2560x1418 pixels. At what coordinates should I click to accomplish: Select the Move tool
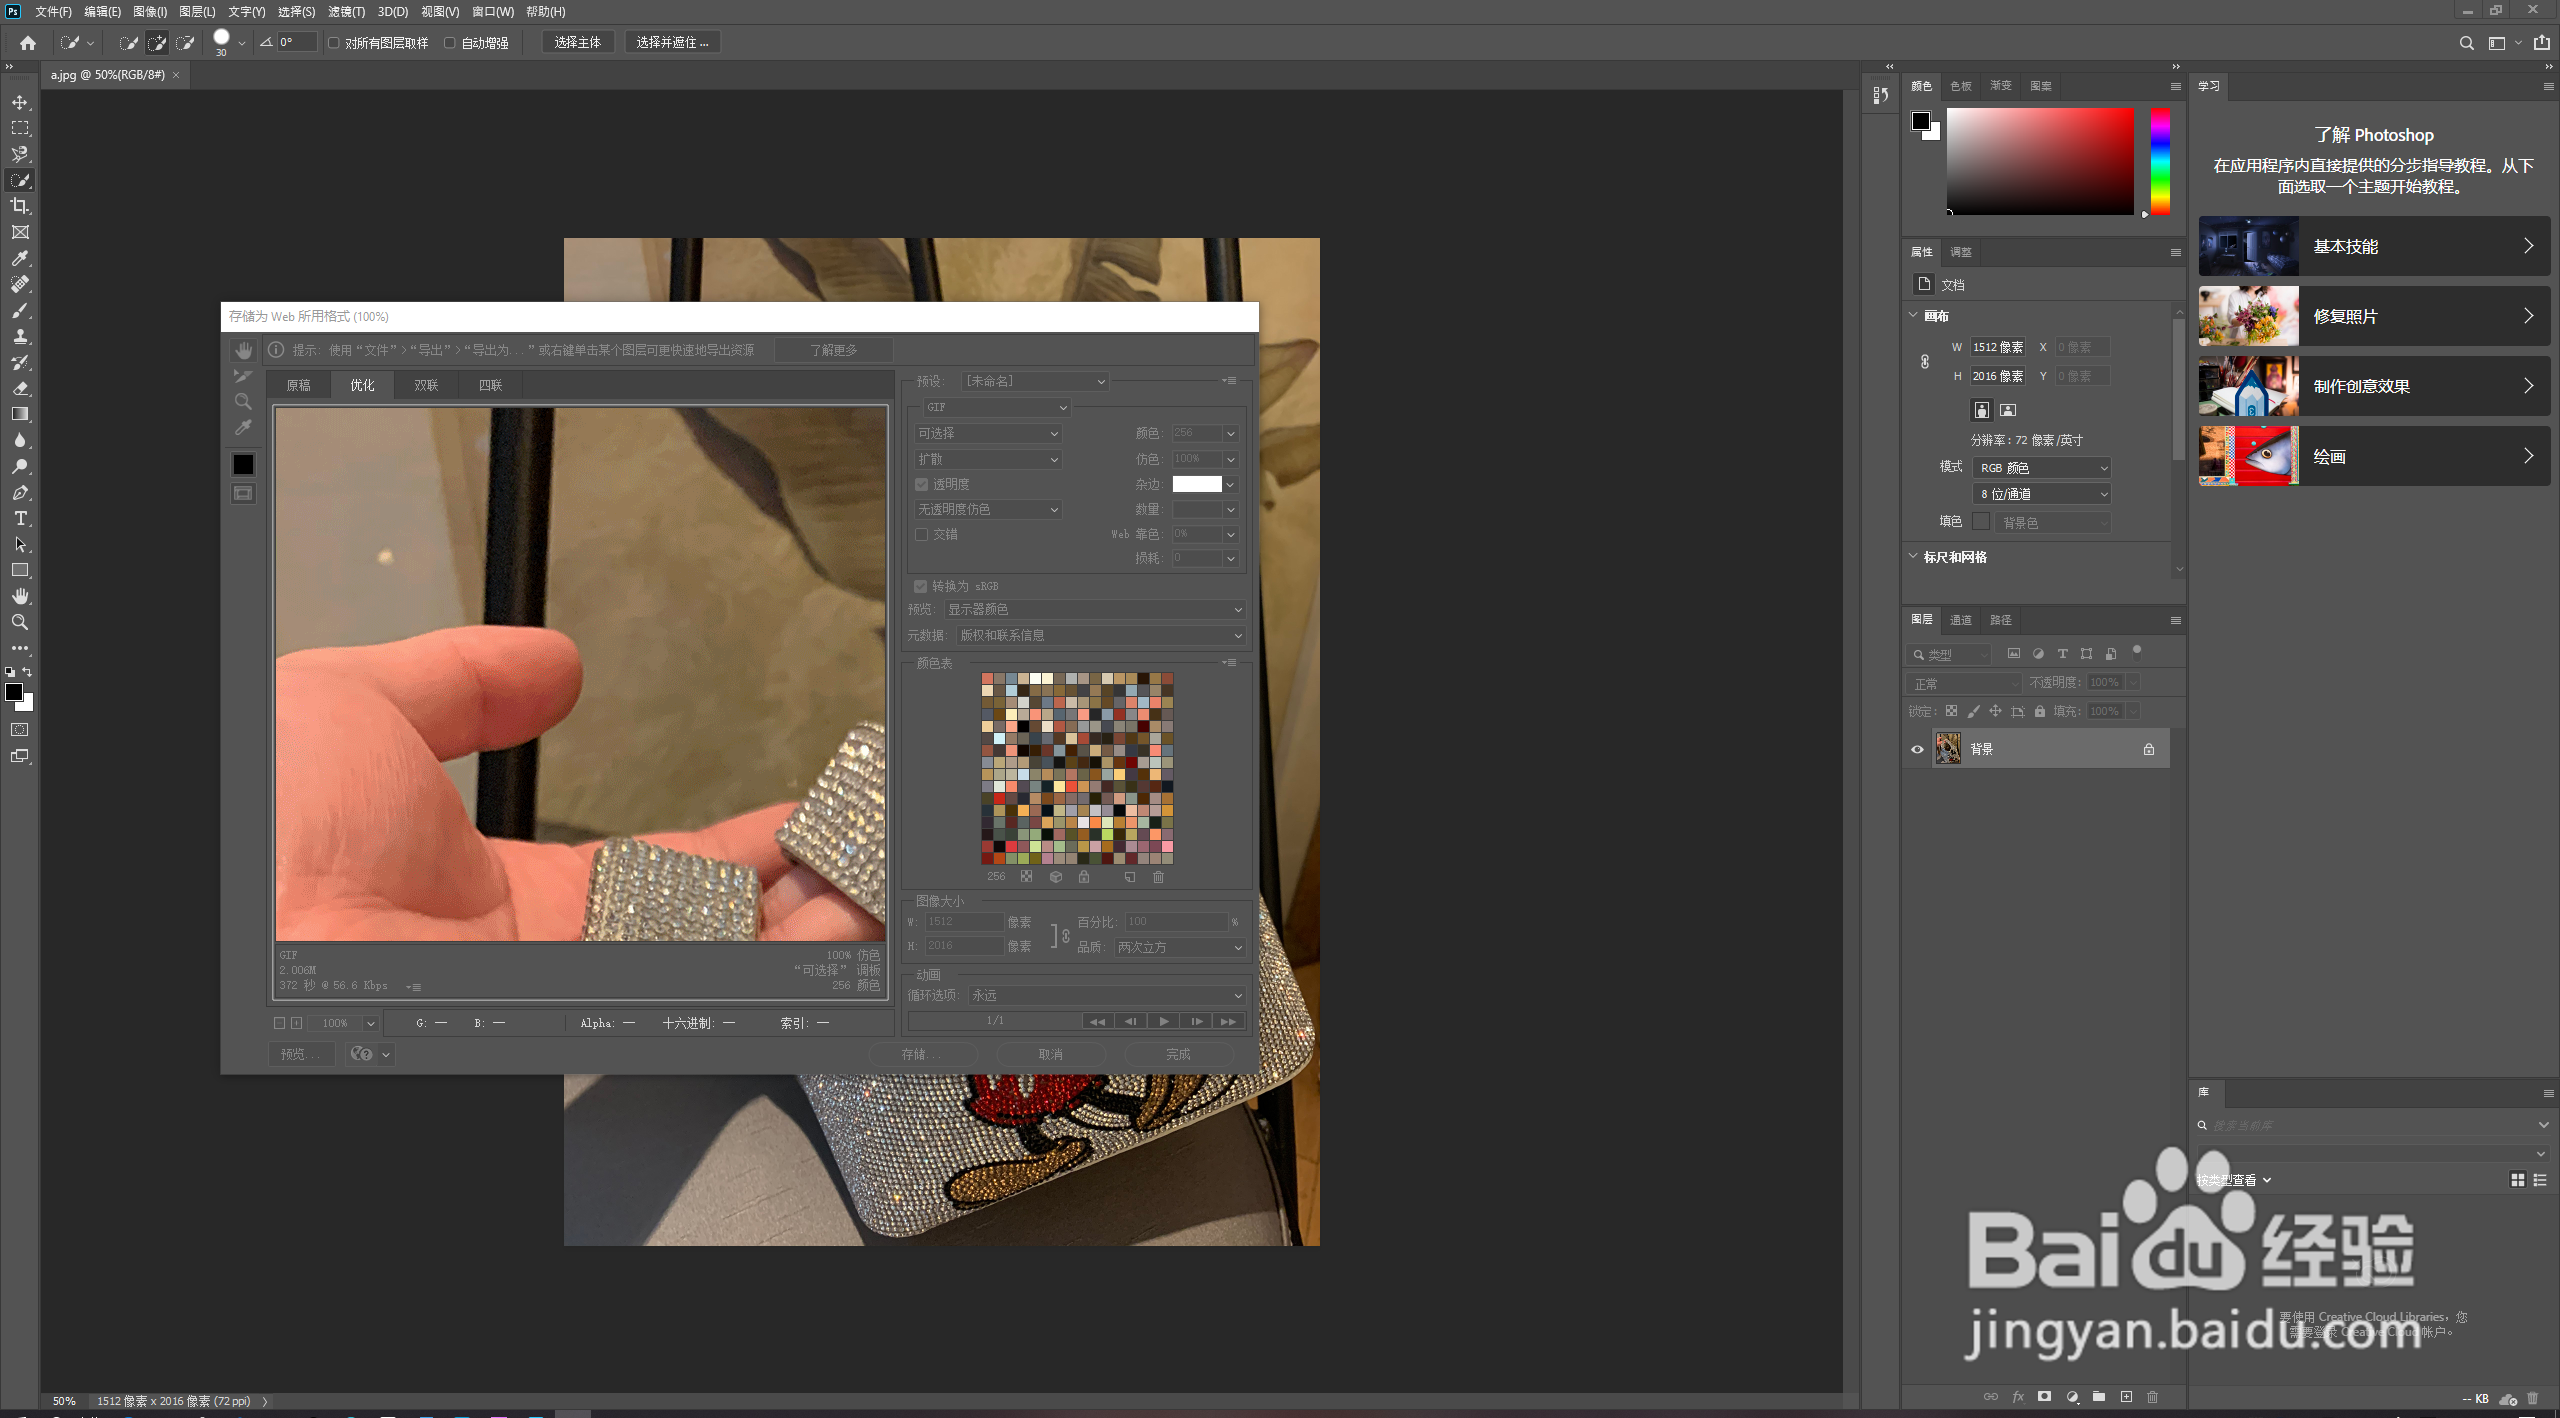coord(20,102)
